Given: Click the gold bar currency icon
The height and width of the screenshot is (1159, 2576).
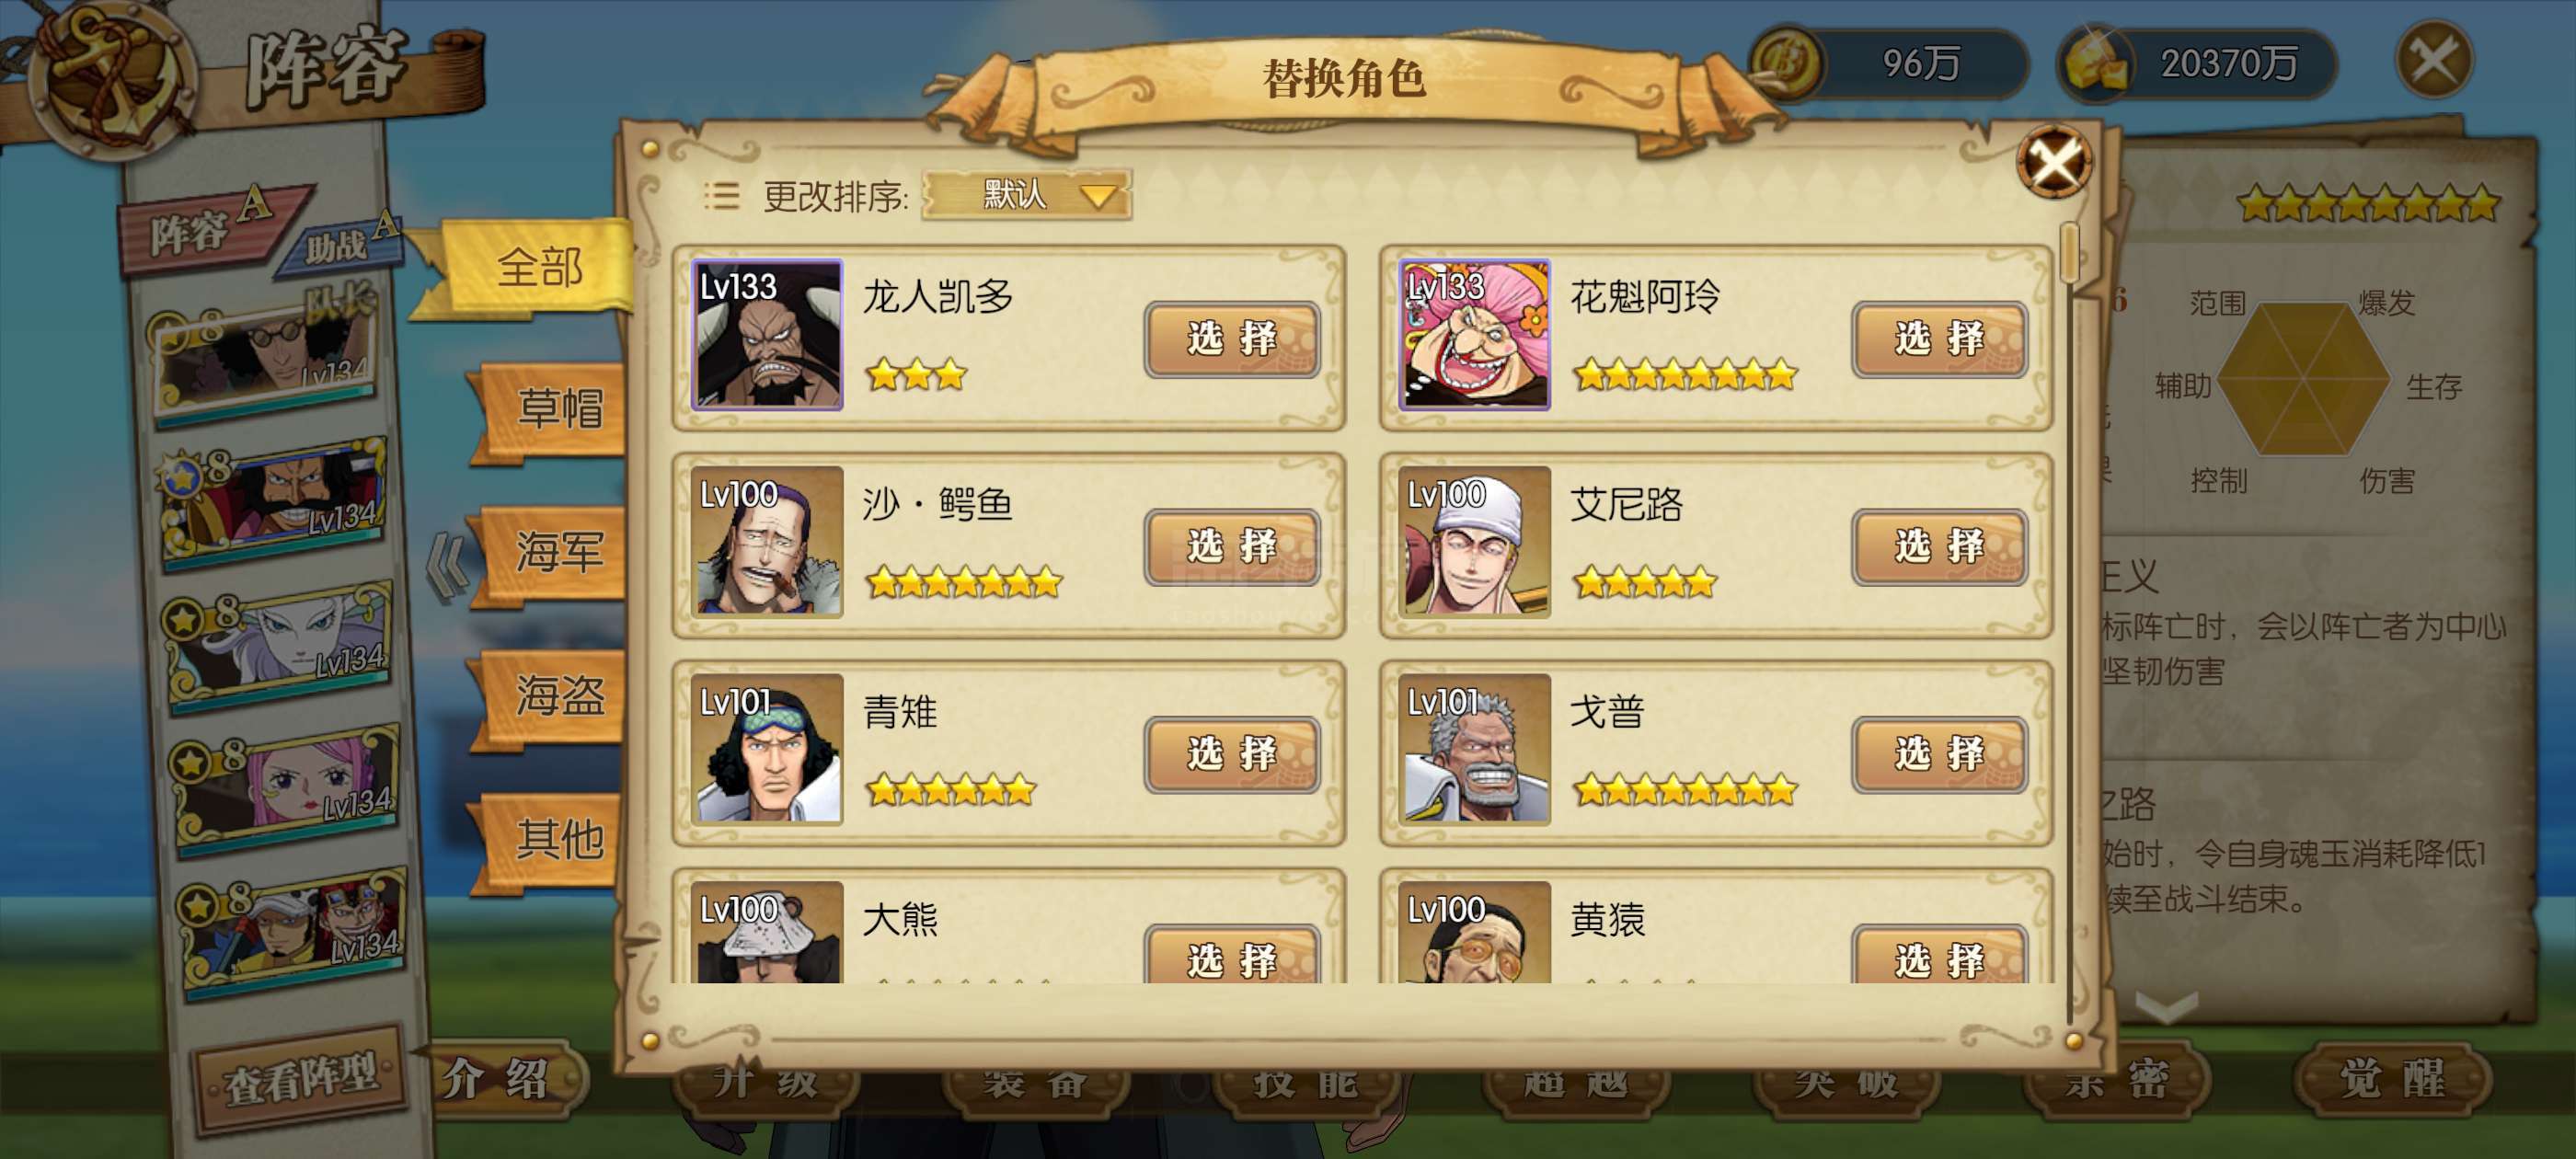Looking at the screenshot, I should (2097, 63).
